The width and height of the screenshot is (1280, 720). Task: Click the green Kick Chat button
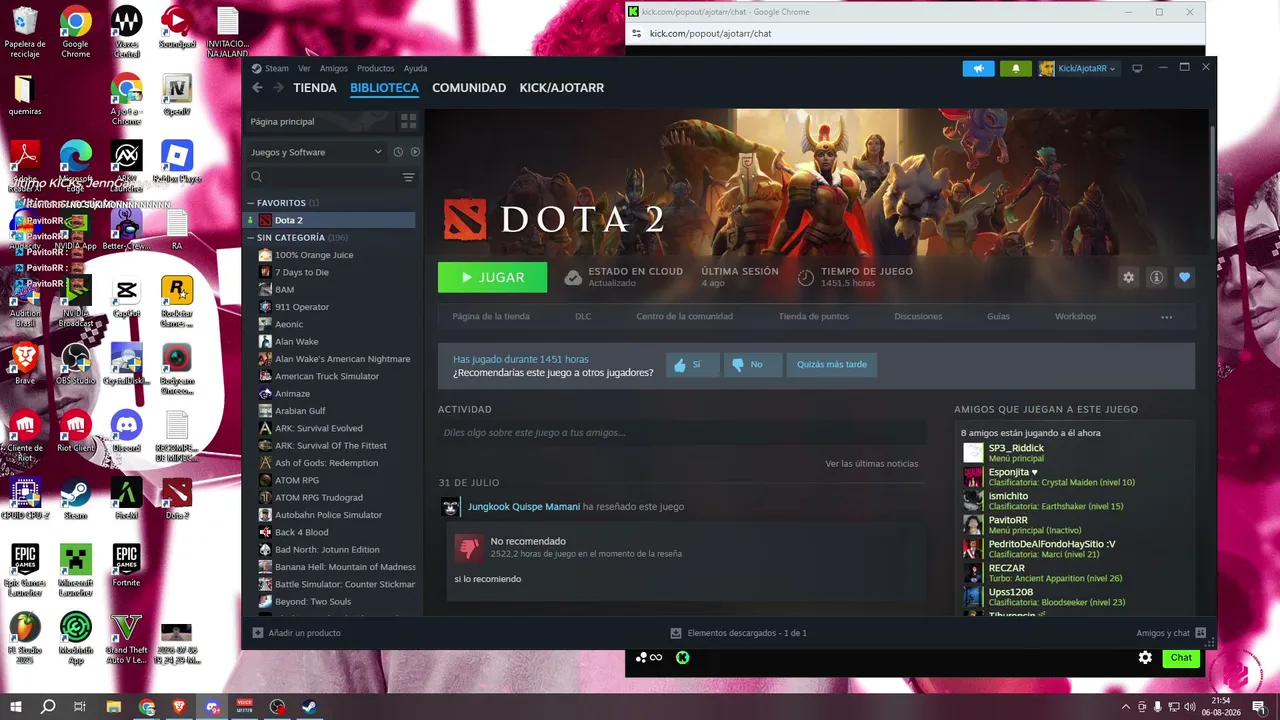1181,657
